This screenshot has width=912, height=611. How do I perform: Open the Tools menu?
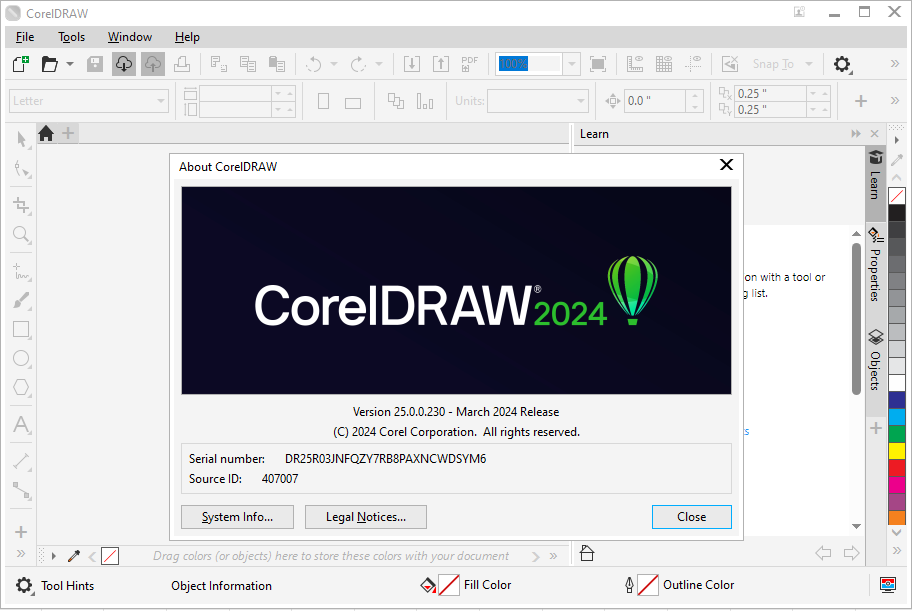click(71, 37)
